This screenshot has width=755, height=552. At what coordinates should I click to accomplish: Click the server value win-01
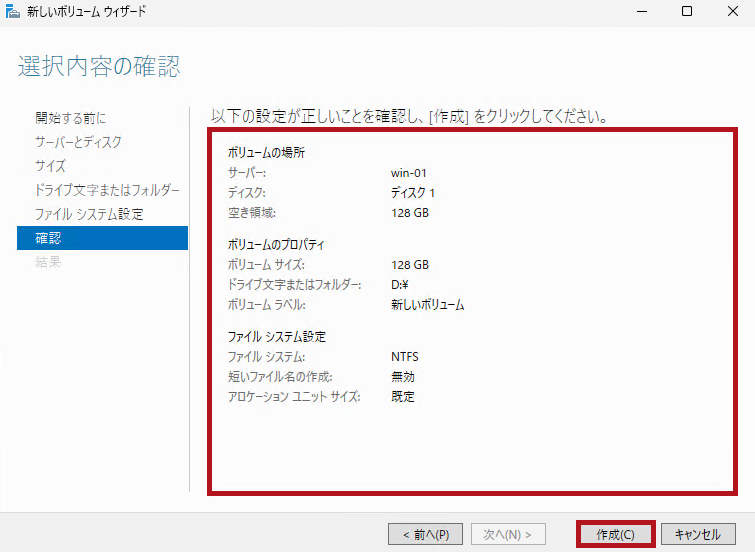[x=409, y=173]
